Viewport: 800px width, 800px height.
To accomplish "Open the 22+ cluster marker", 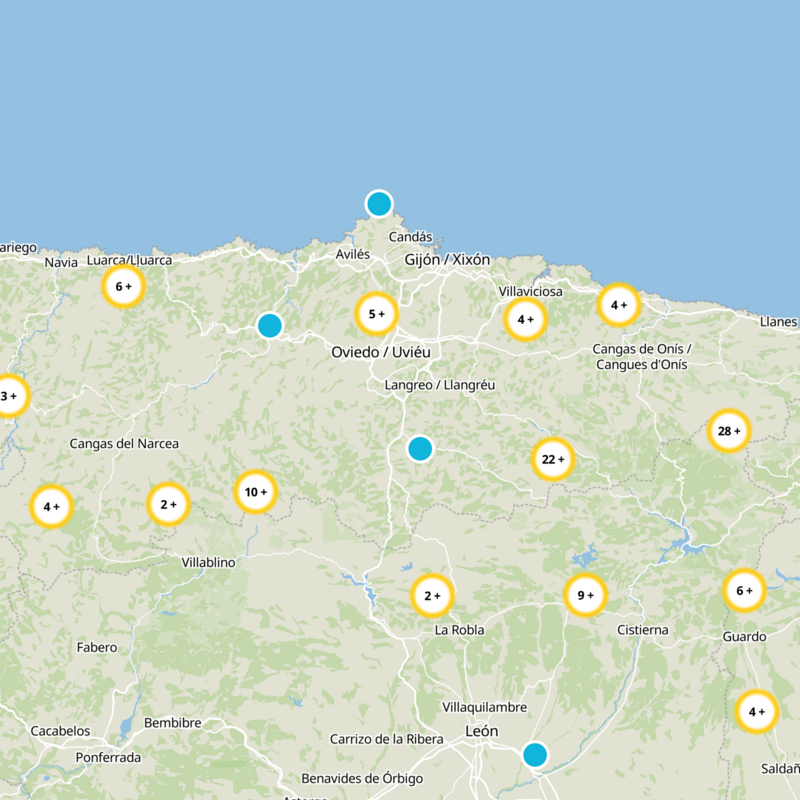I will click(553, 459).
